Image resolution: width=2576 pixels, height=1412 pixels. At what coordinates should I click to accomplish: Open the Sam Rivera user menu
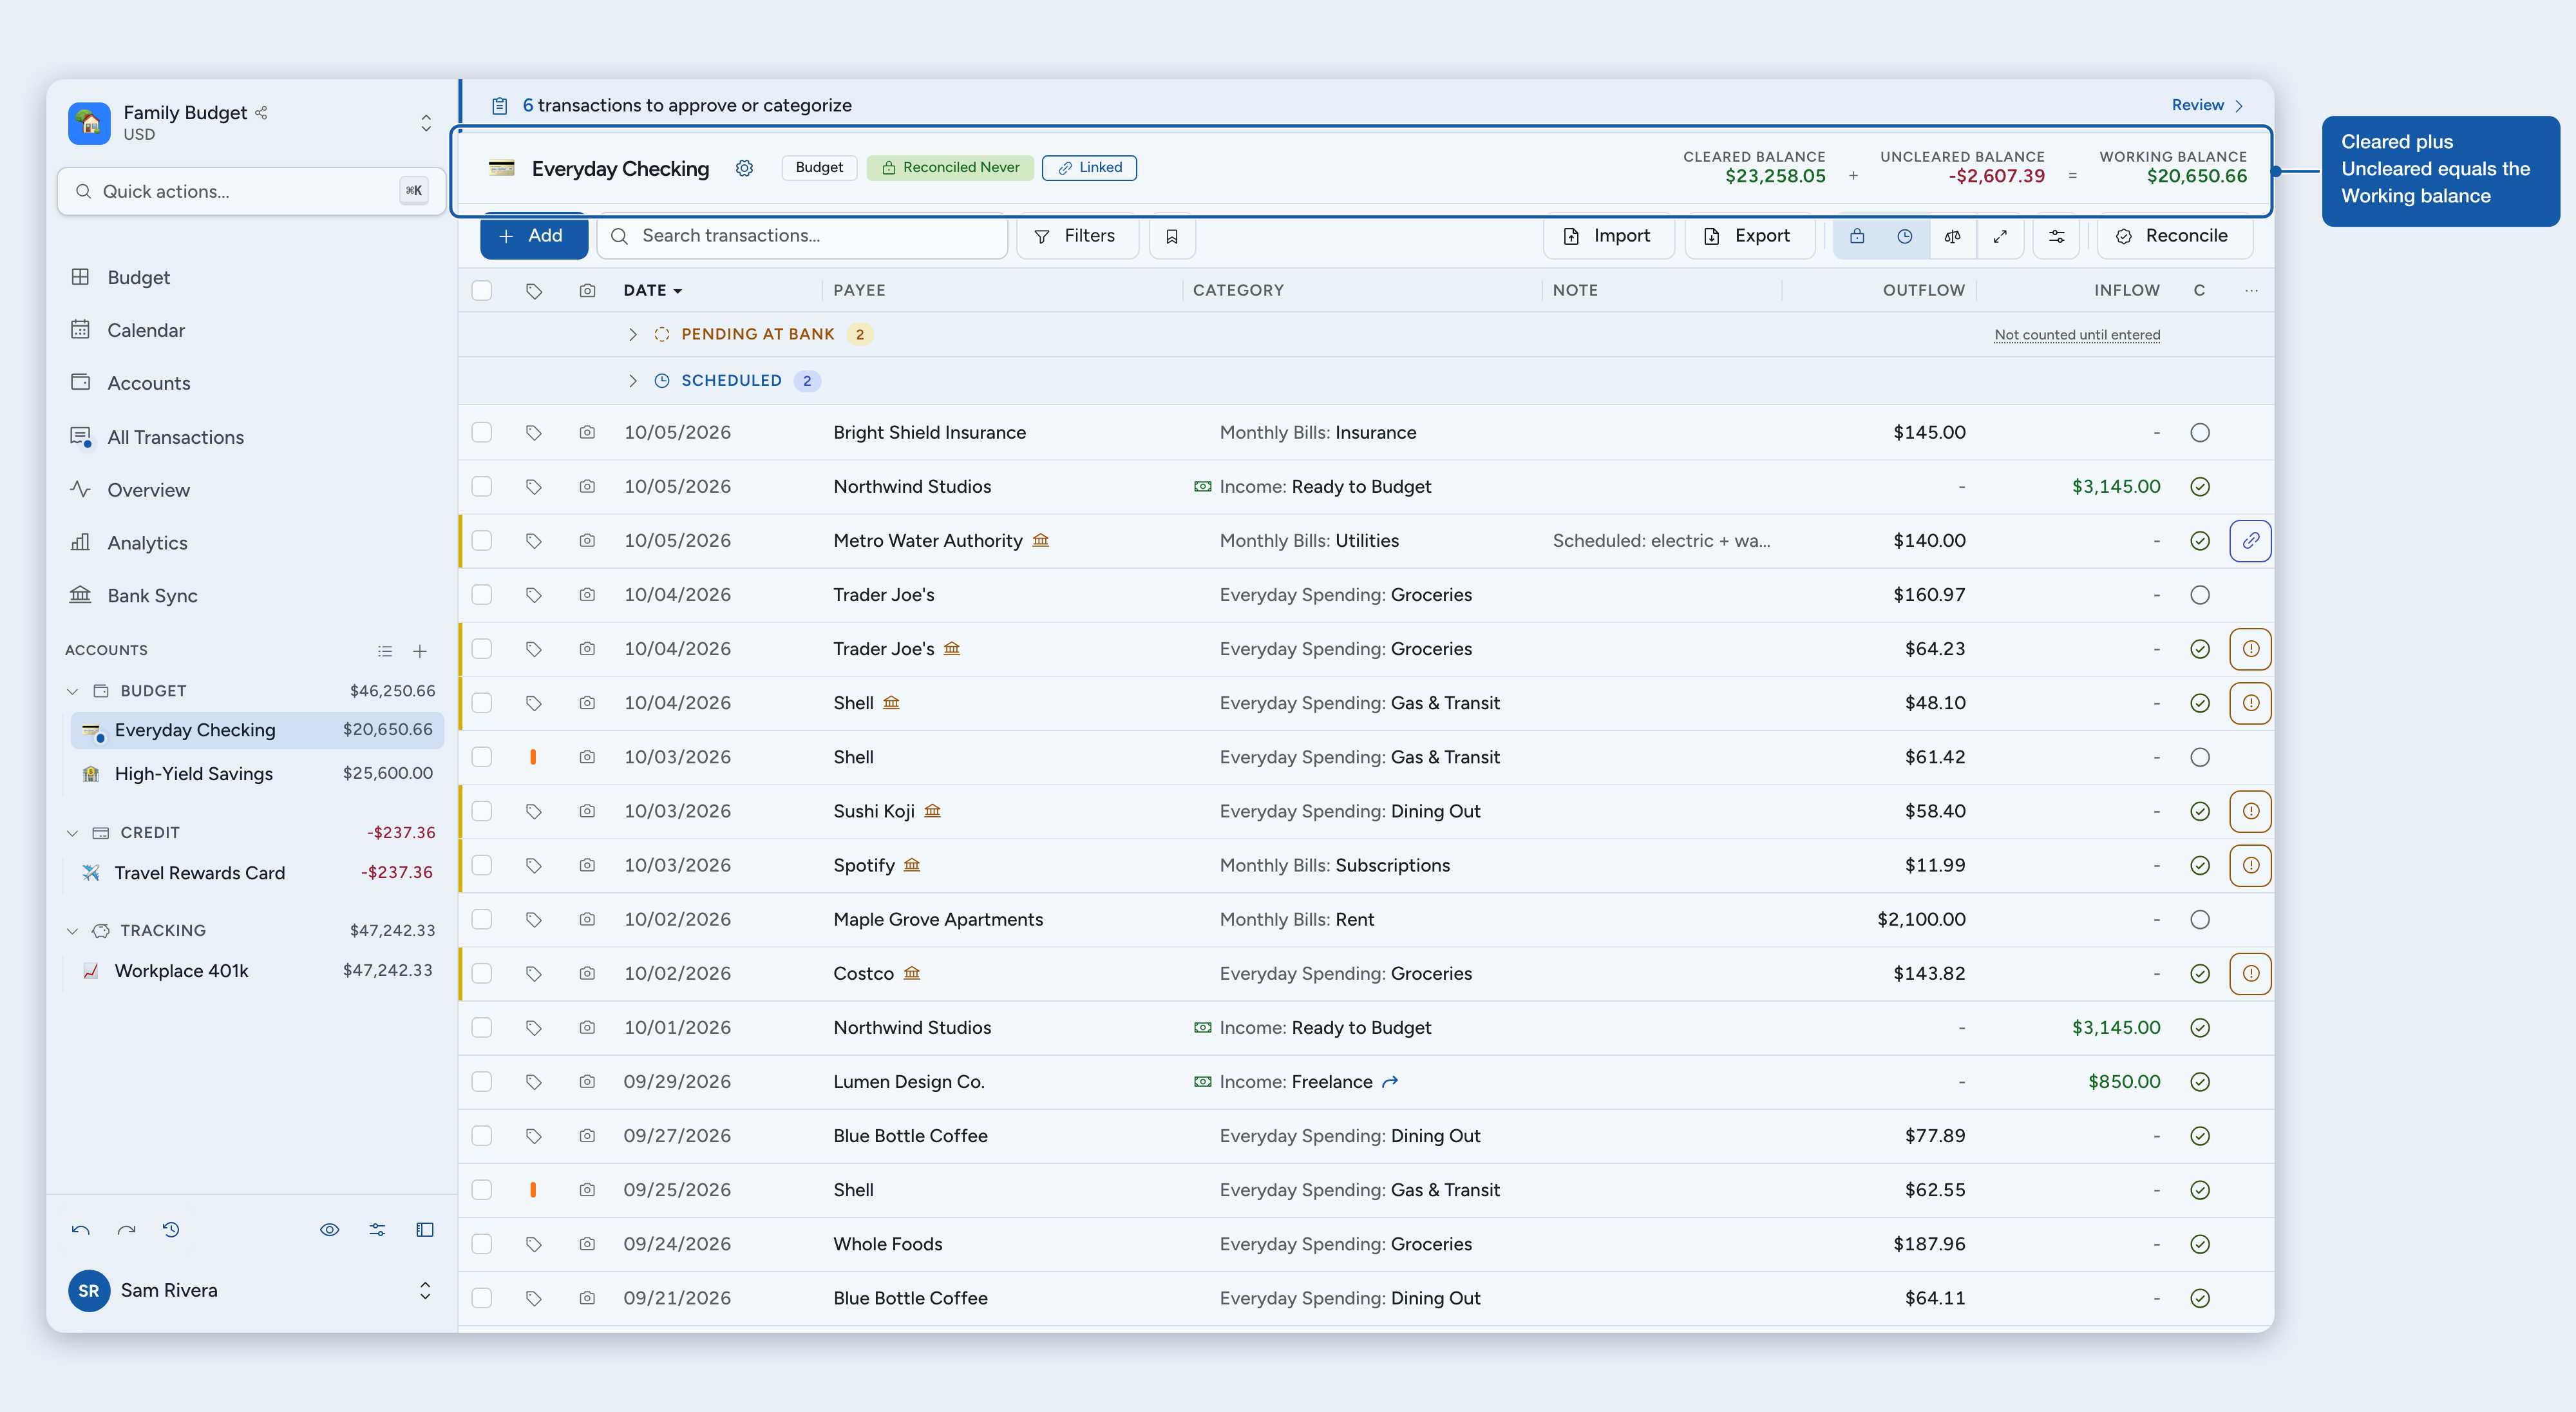tap(425, 1291)
